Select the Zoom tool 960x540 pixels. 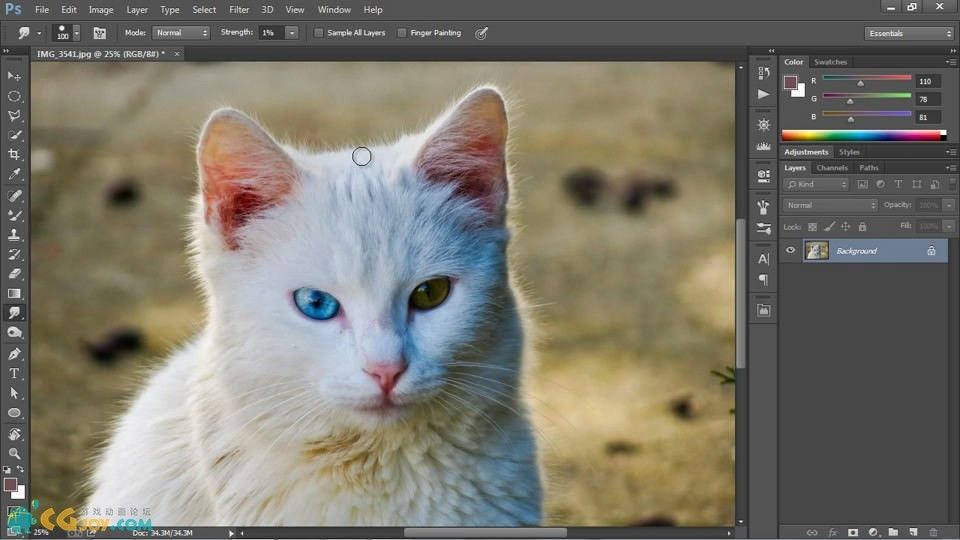[14, 453]
